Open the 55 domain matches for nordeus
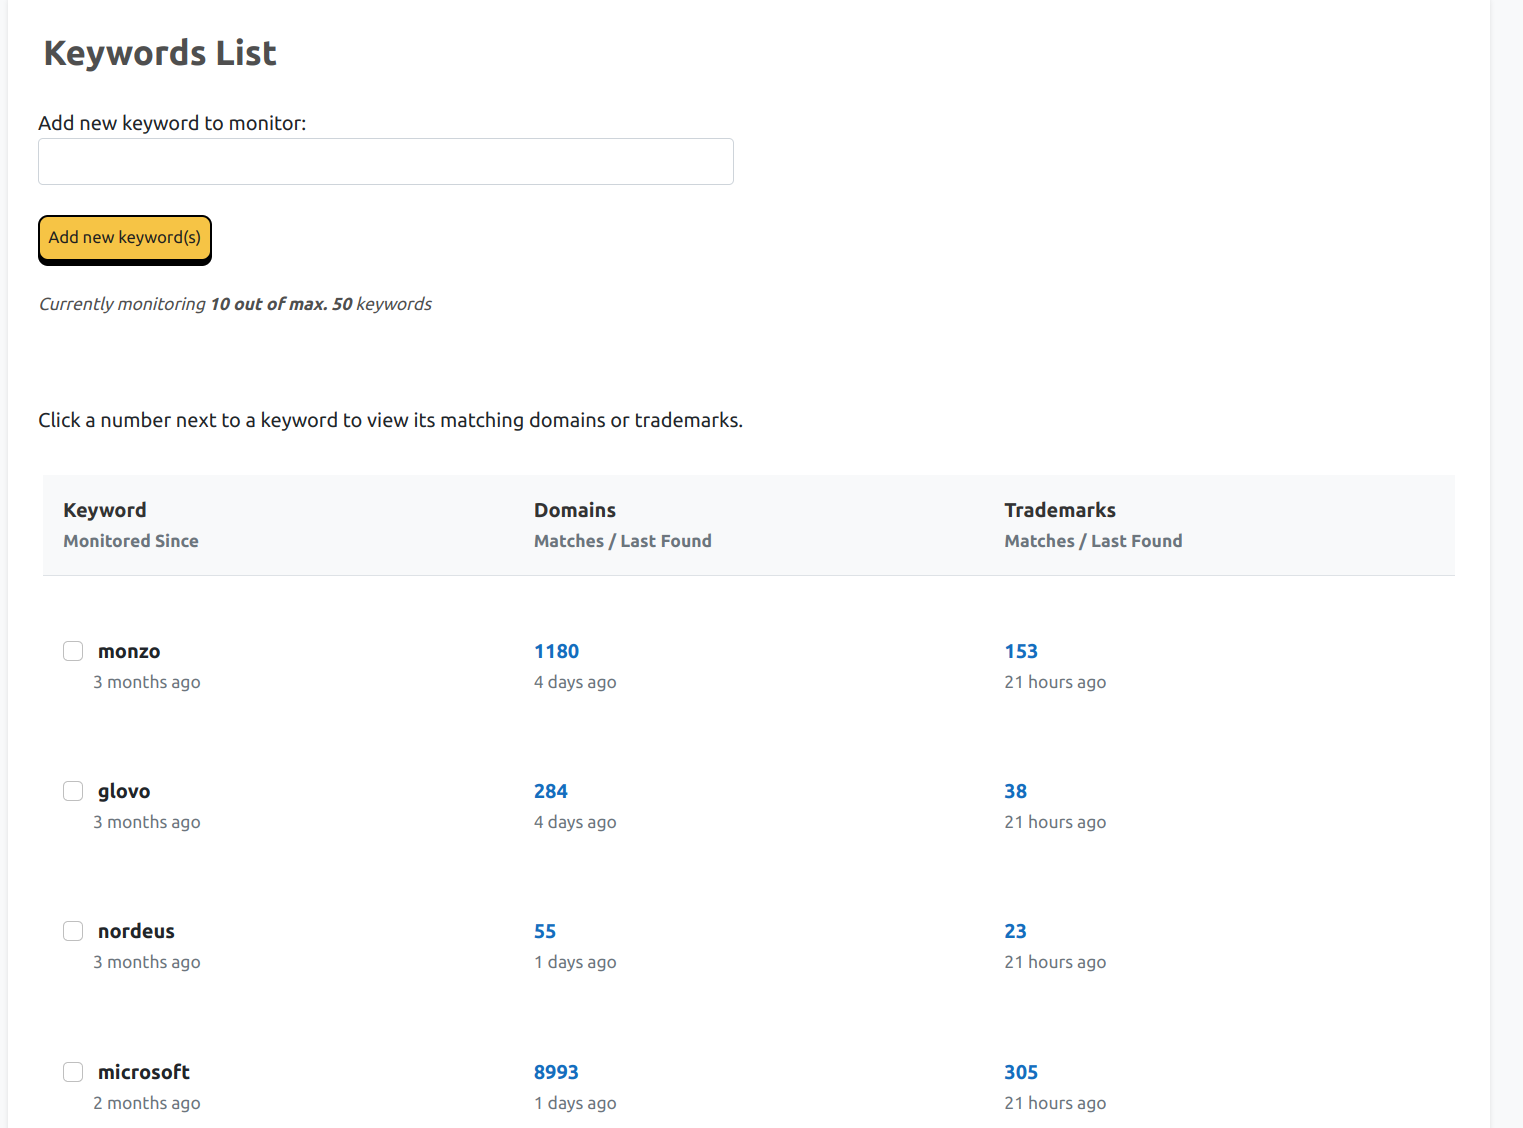The image size is (1523, 1128). coord(545,931)
